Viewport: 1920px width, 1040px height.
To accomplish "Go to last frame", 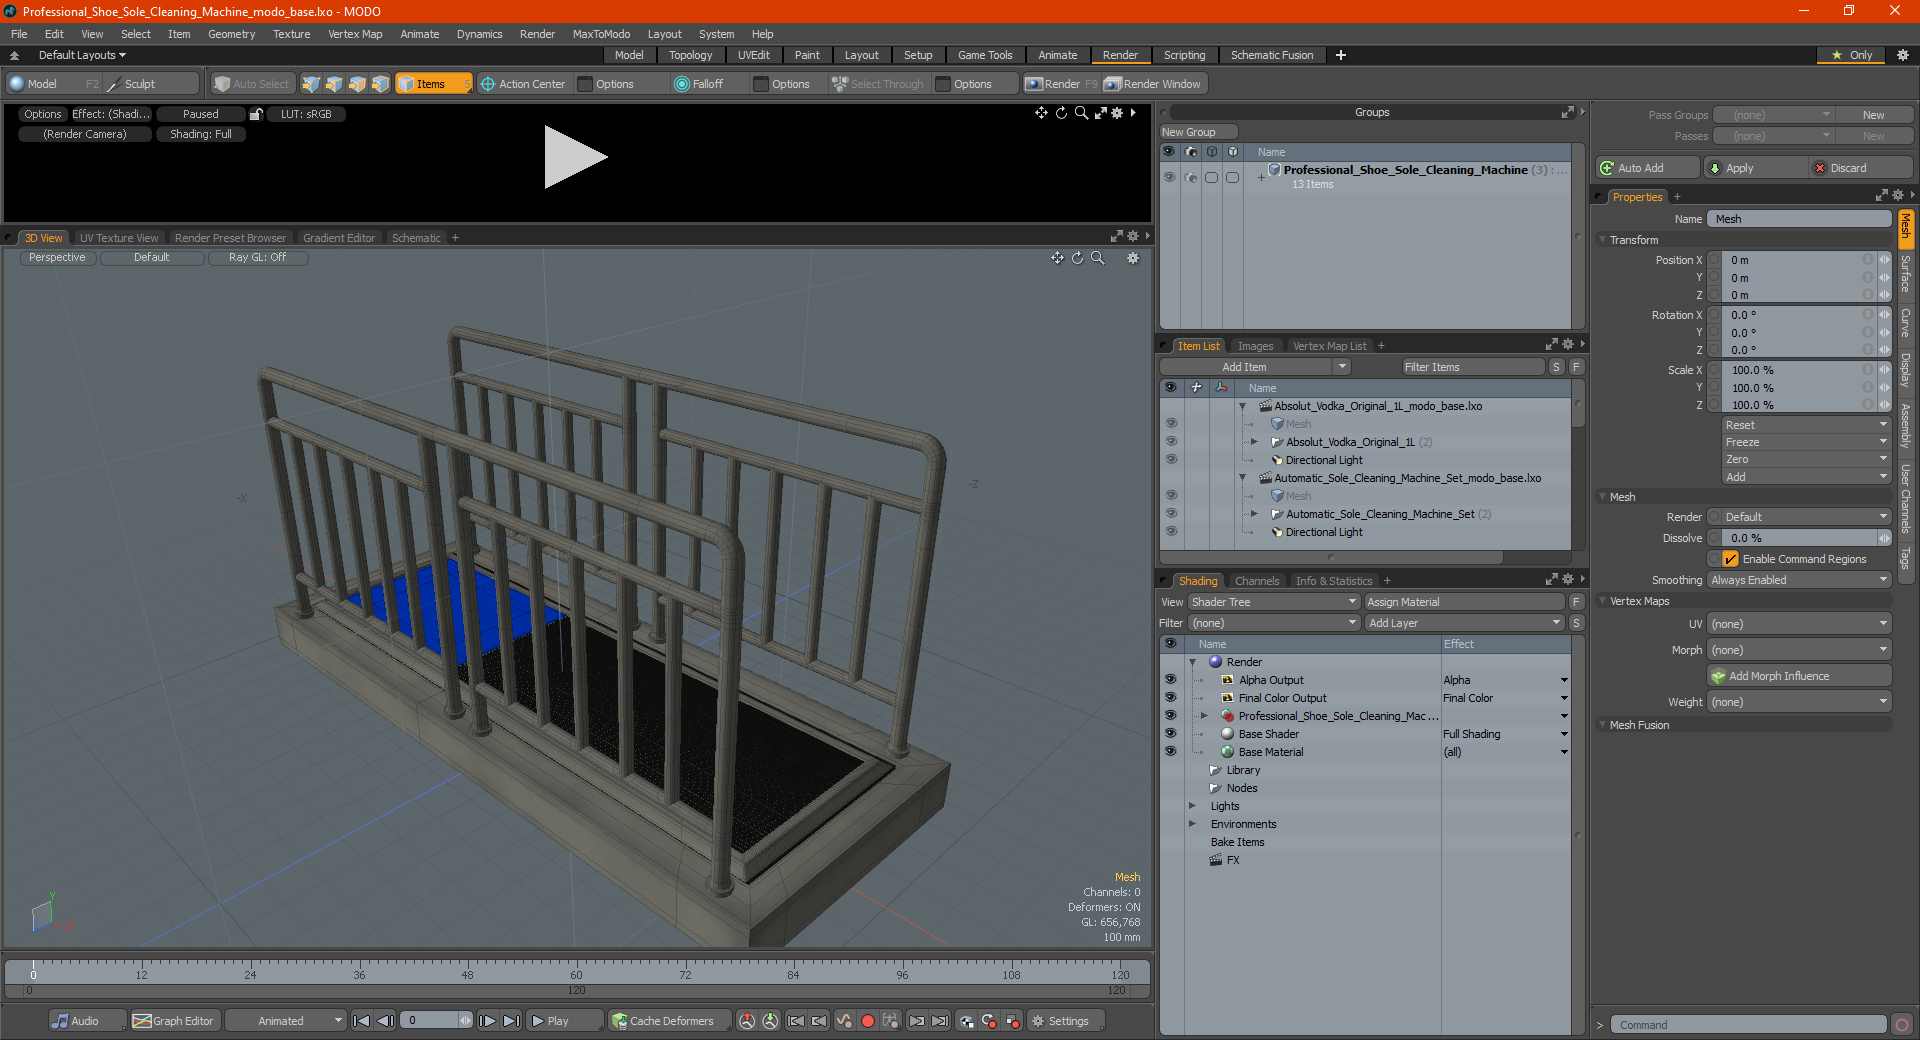I will (511, 1021).
